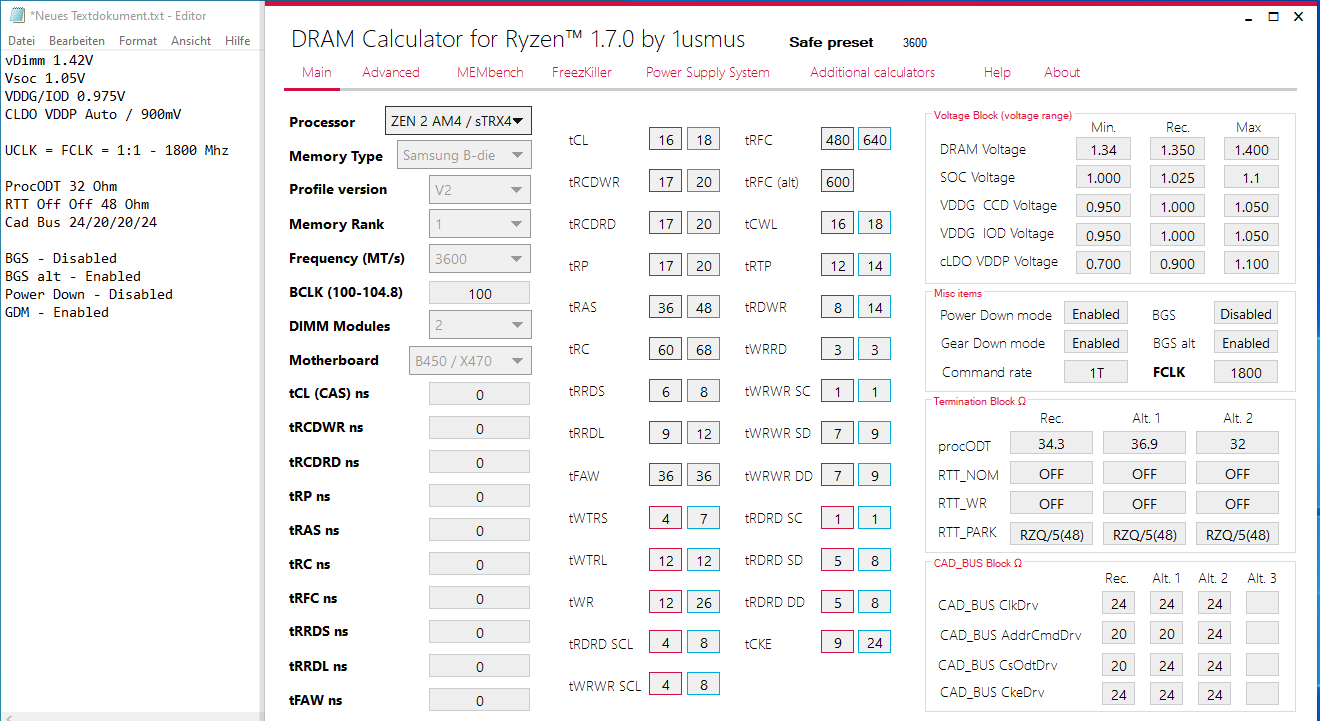Click the tRFC ns input field
Image resolution: width=1320 pixels, height=721 pixels.
[480, 598]
